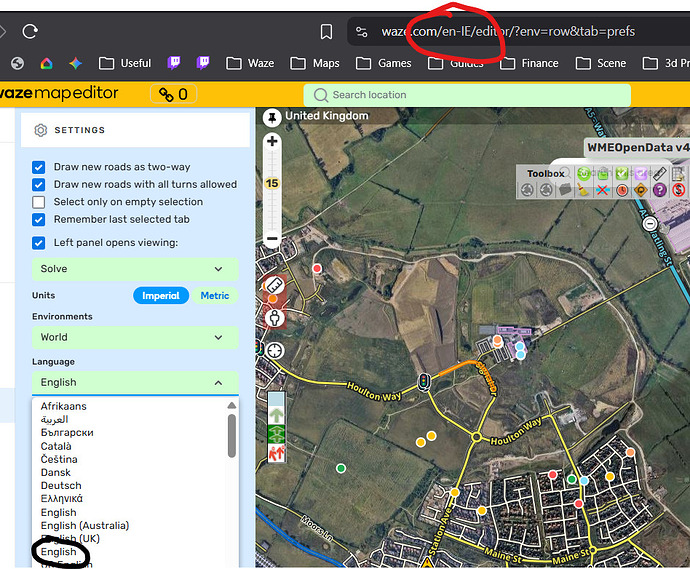The width and height of the screenshot is (690, 569).
Task: Toggle Draw new roads with all turns allowed
Action: tap(39, 184)
